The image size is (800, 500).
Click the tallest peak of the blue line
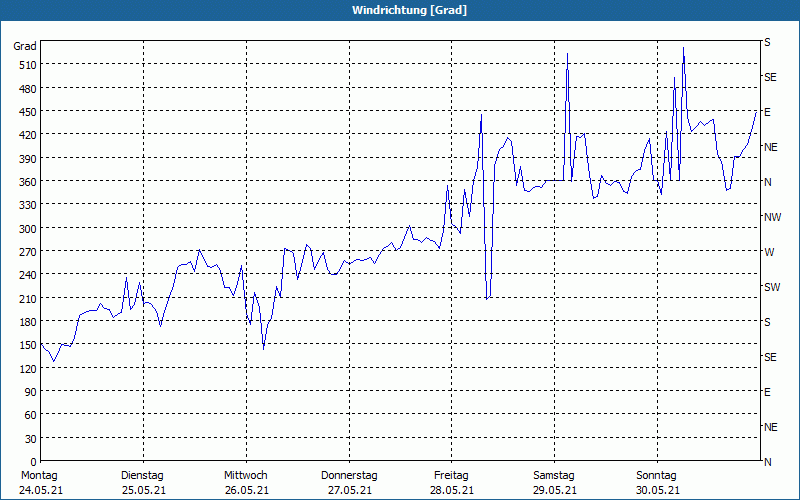(683, 48)
